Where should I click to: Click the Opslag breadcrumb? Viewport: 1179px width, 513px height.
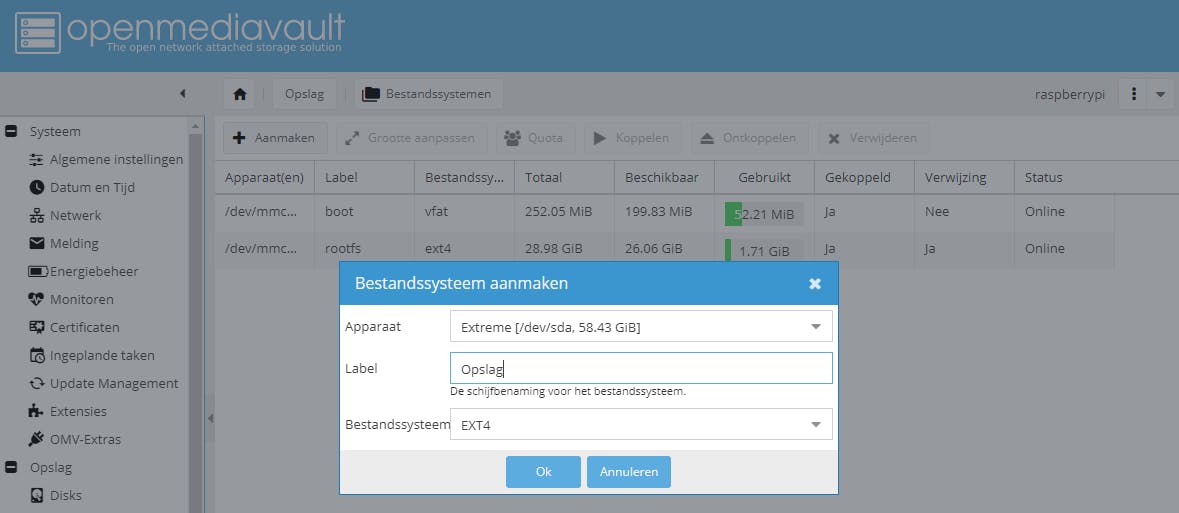tap(305, 94)
